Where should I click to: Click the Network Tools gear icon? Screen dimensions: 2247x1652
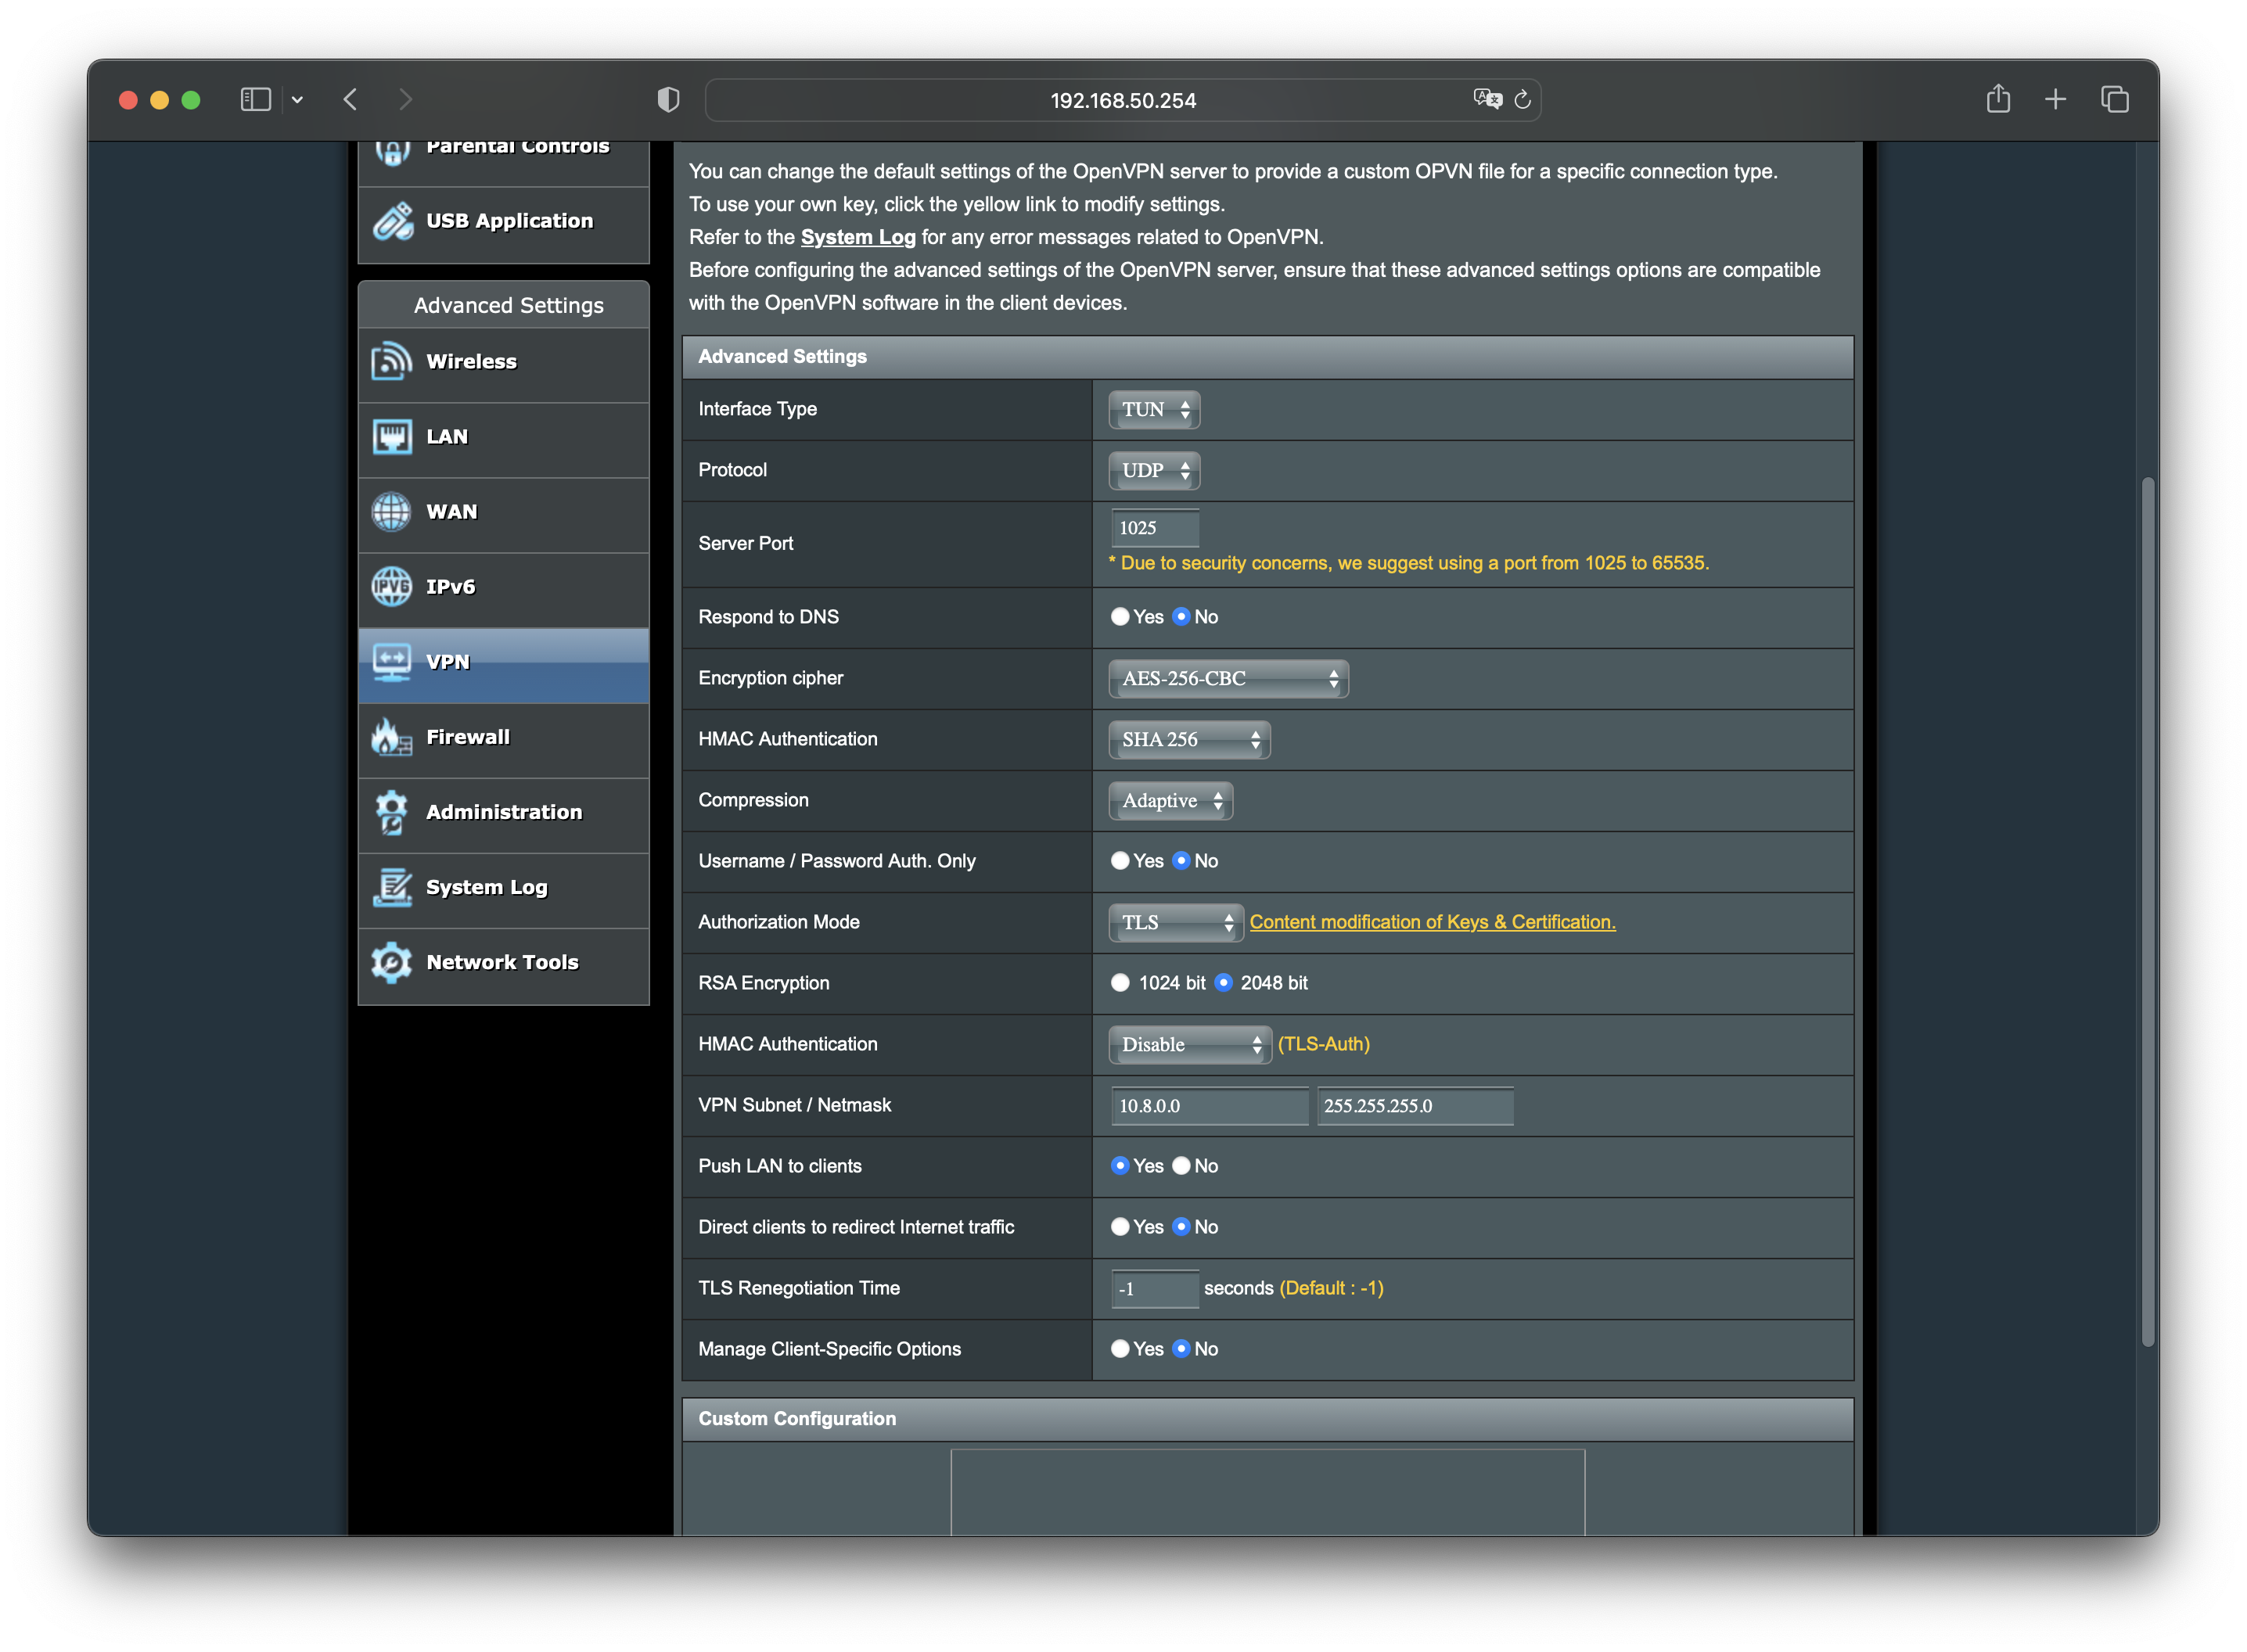coord(391,963)
